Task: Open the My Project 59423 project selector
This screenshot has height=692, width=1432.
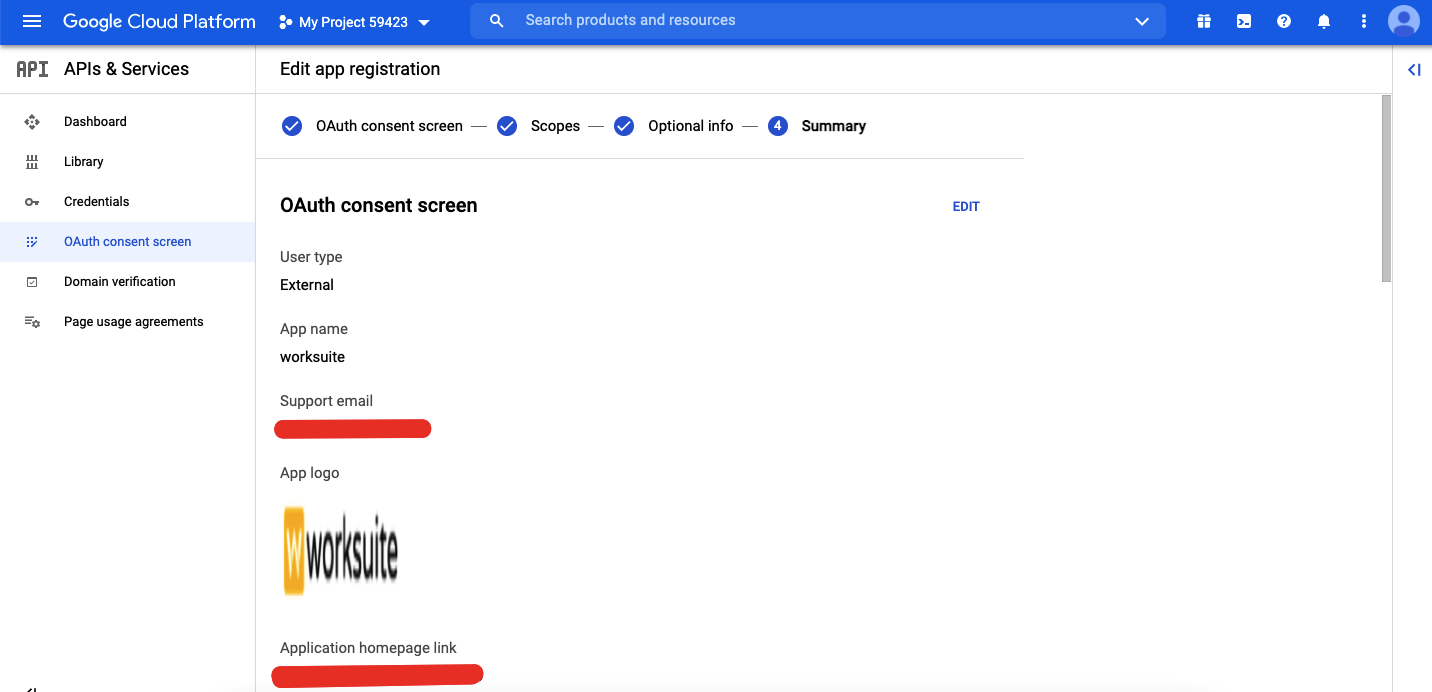Action: (355, 22)
